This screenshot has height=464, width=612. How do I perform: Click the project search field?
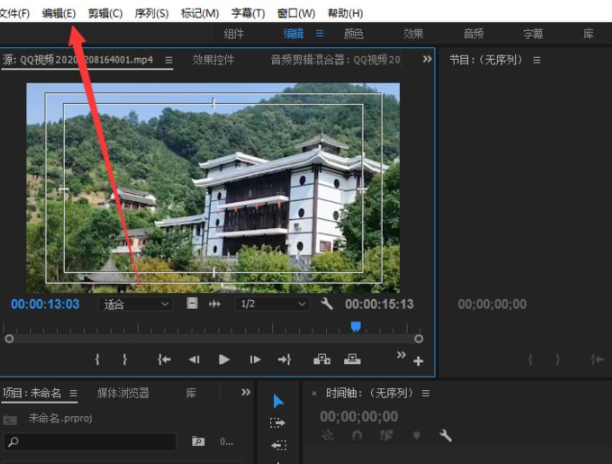click(x=90, y=442)
